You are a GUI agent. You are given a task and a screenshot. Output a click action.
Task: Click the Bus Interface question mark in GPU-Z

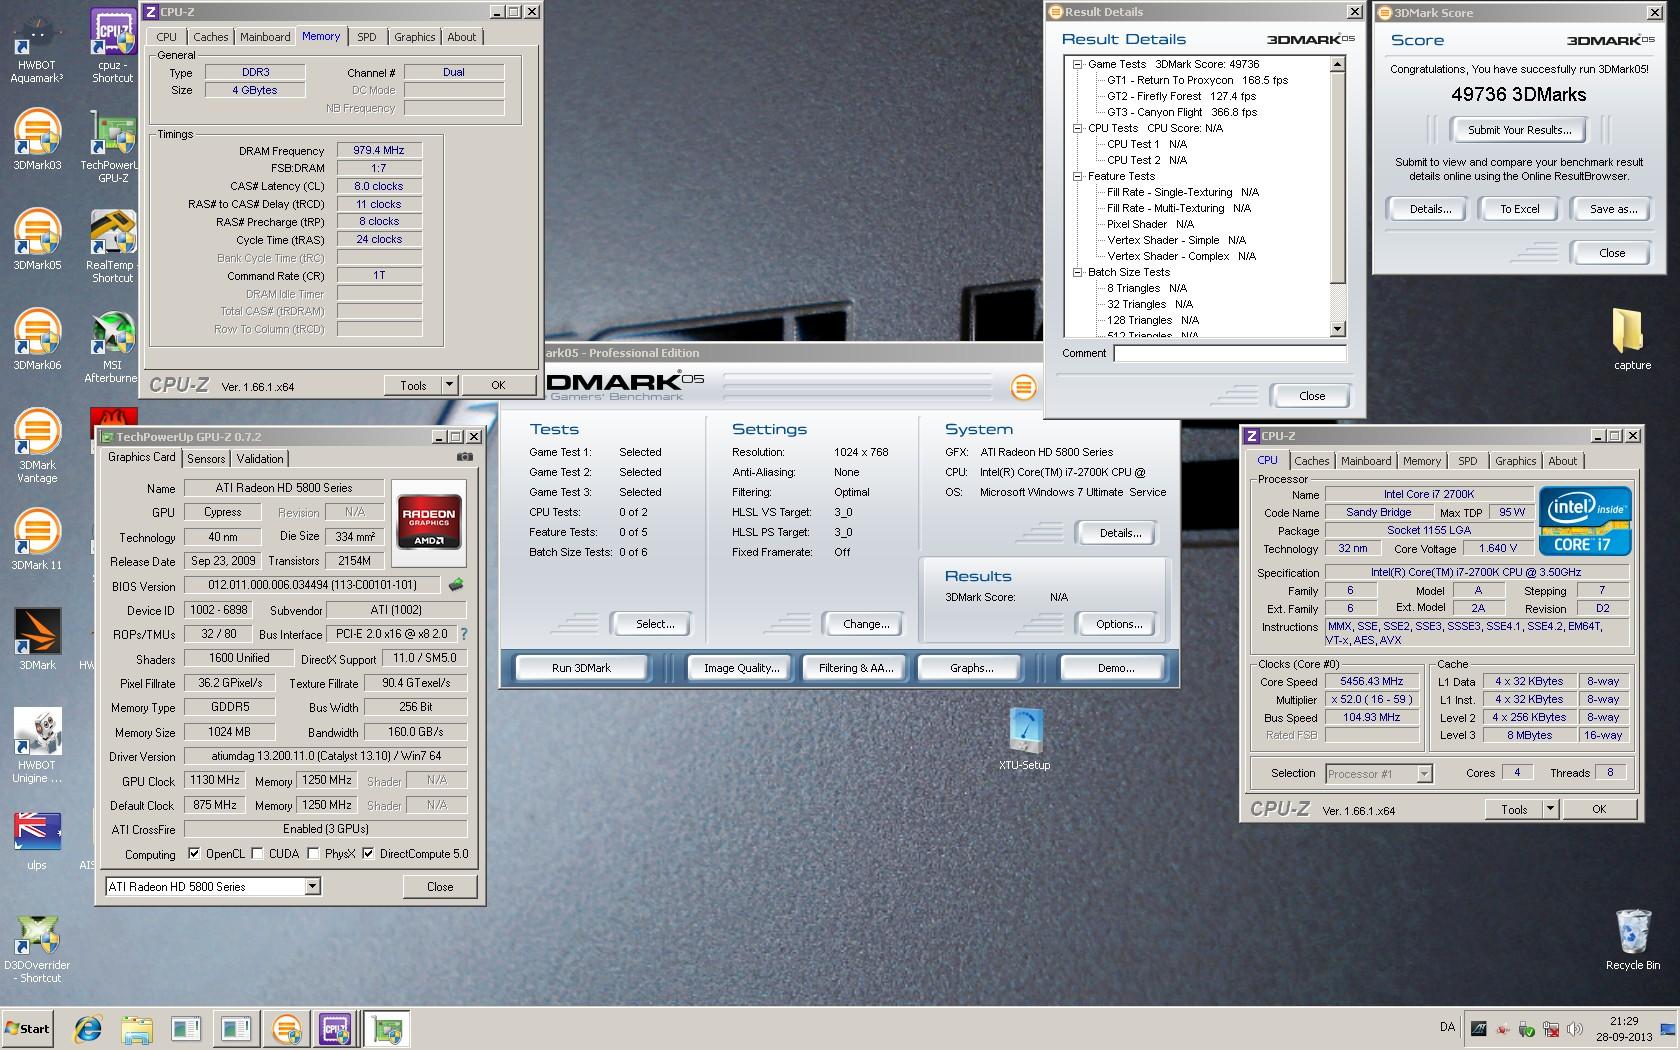(x=464, y=634)
